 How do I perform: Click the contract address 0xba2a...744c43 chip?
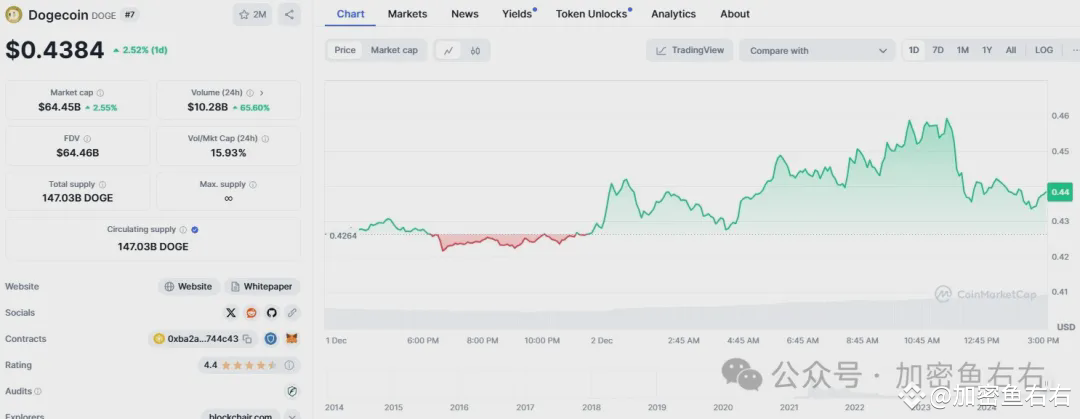click(x=202, y=339)
